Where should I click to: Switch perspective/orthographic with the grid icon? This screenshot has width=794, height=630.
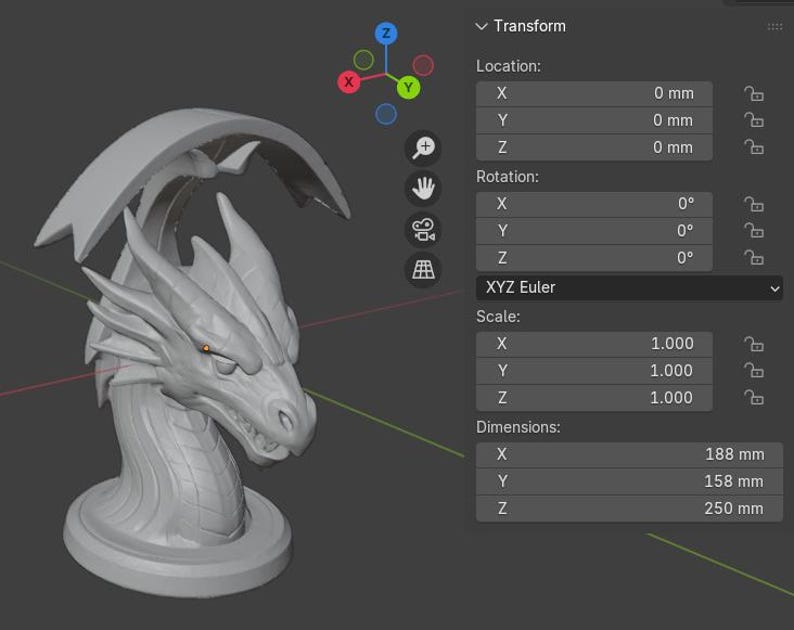(423, 269)
